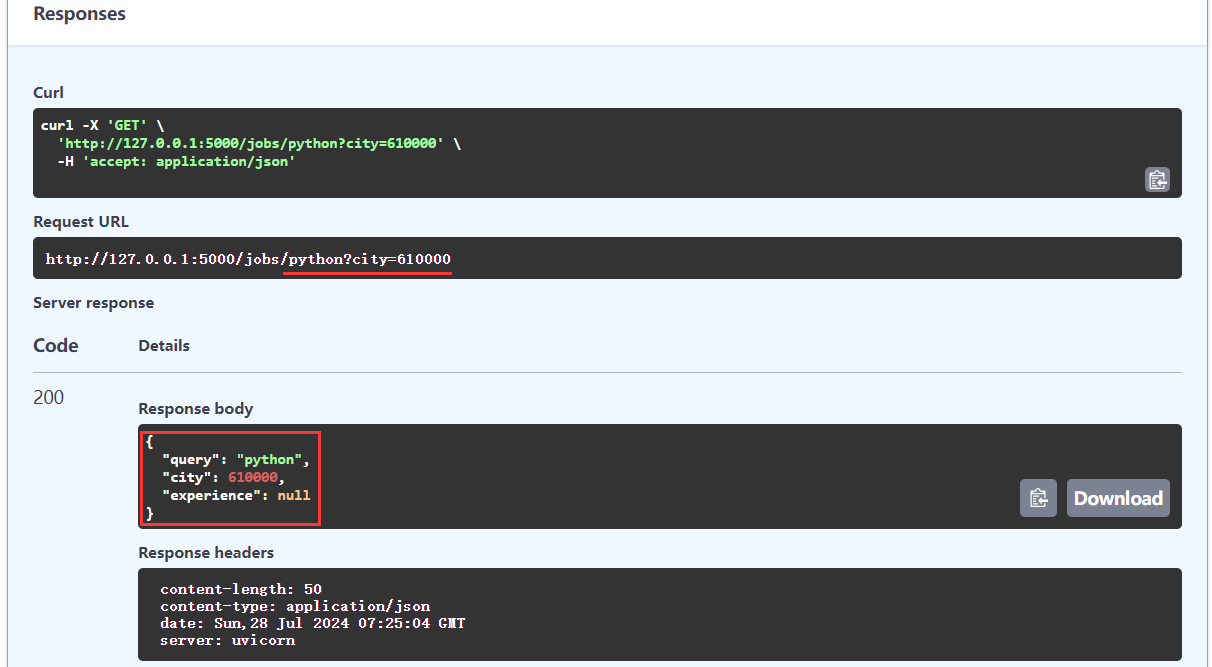Click the Request URL text
This screenshot has width=1212, height=667.
coord(248,259)
